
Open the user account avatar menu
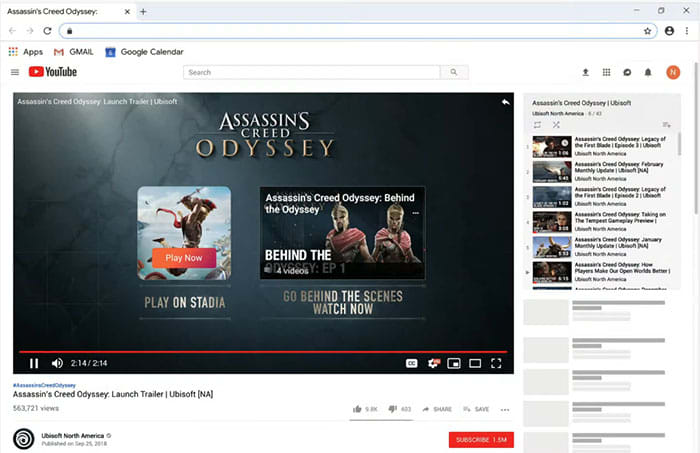coord(673,72)
